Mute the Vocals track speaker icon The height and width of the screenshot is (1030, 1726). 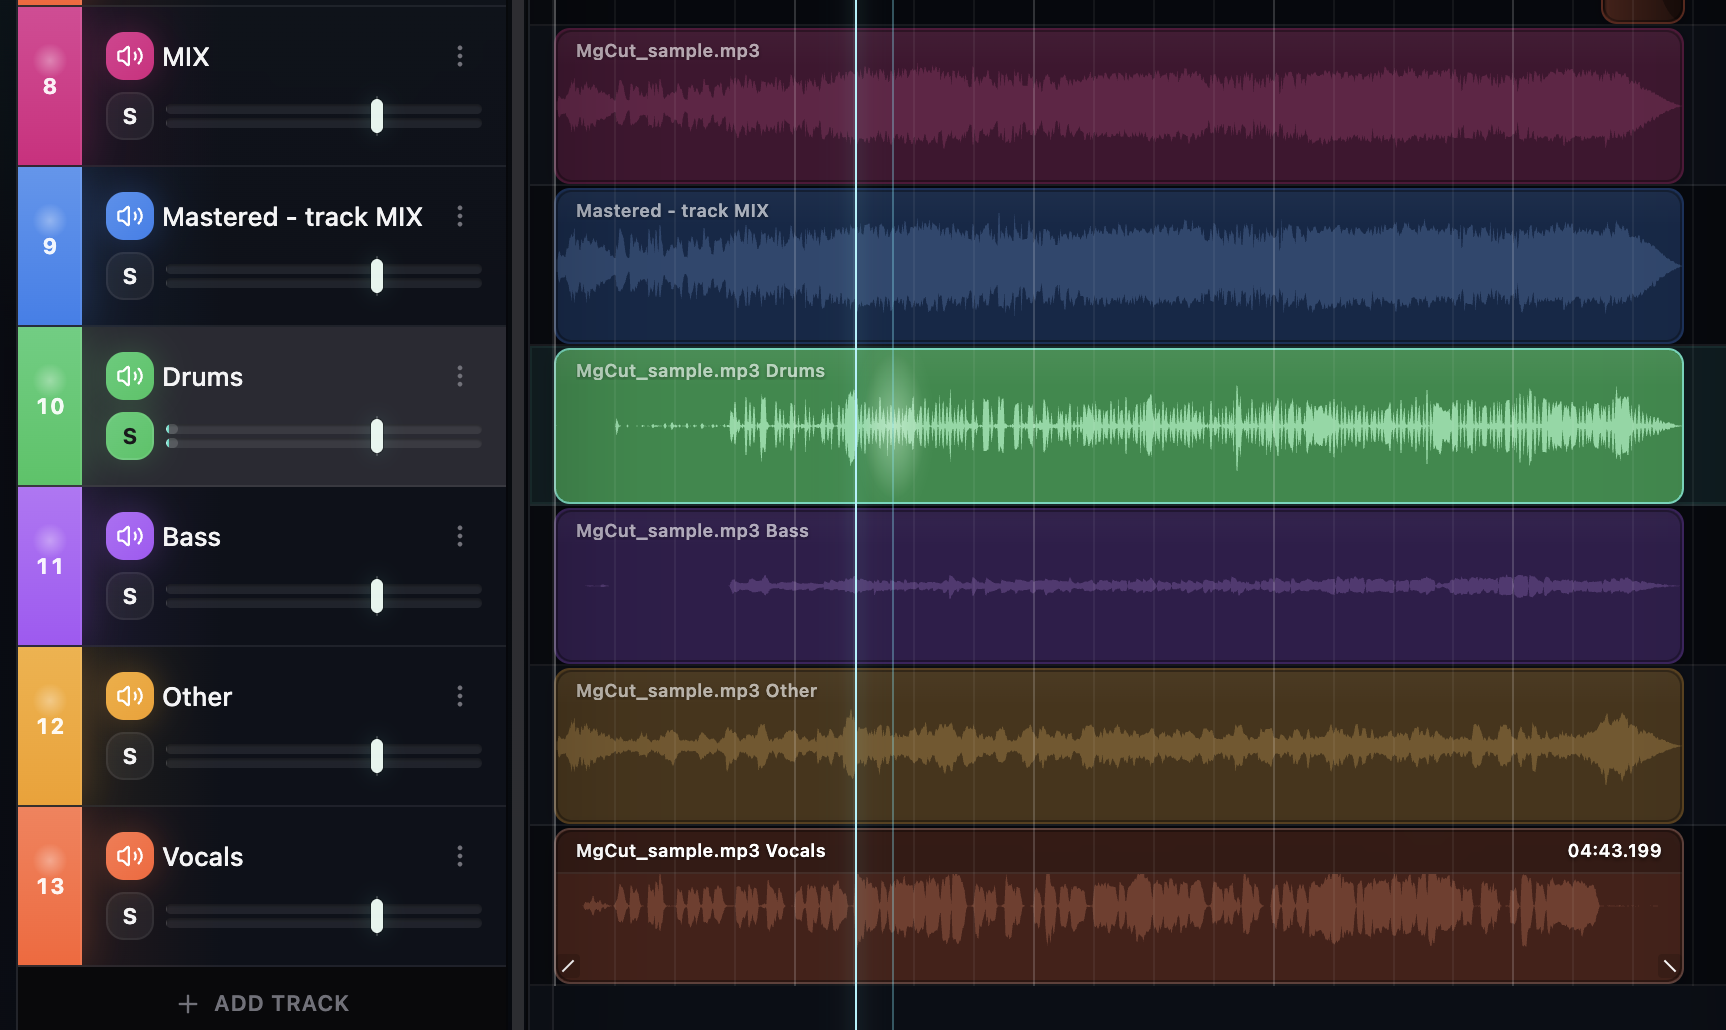(130, 856)
